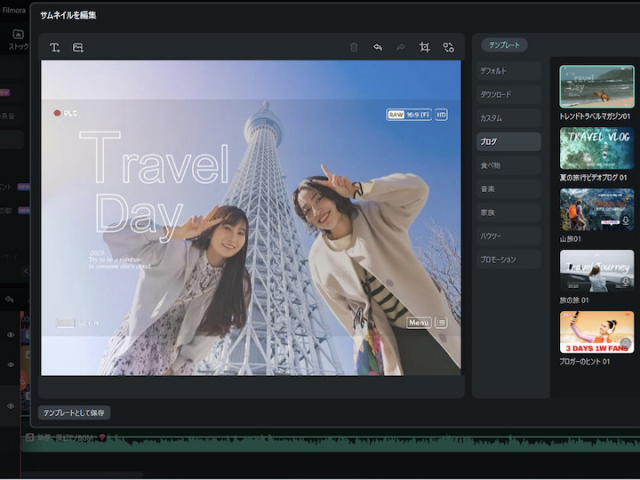This screenshot has height=480, width=640.
Task: Click テンプレートとして保存 button
Action: [x=74, y=412]
